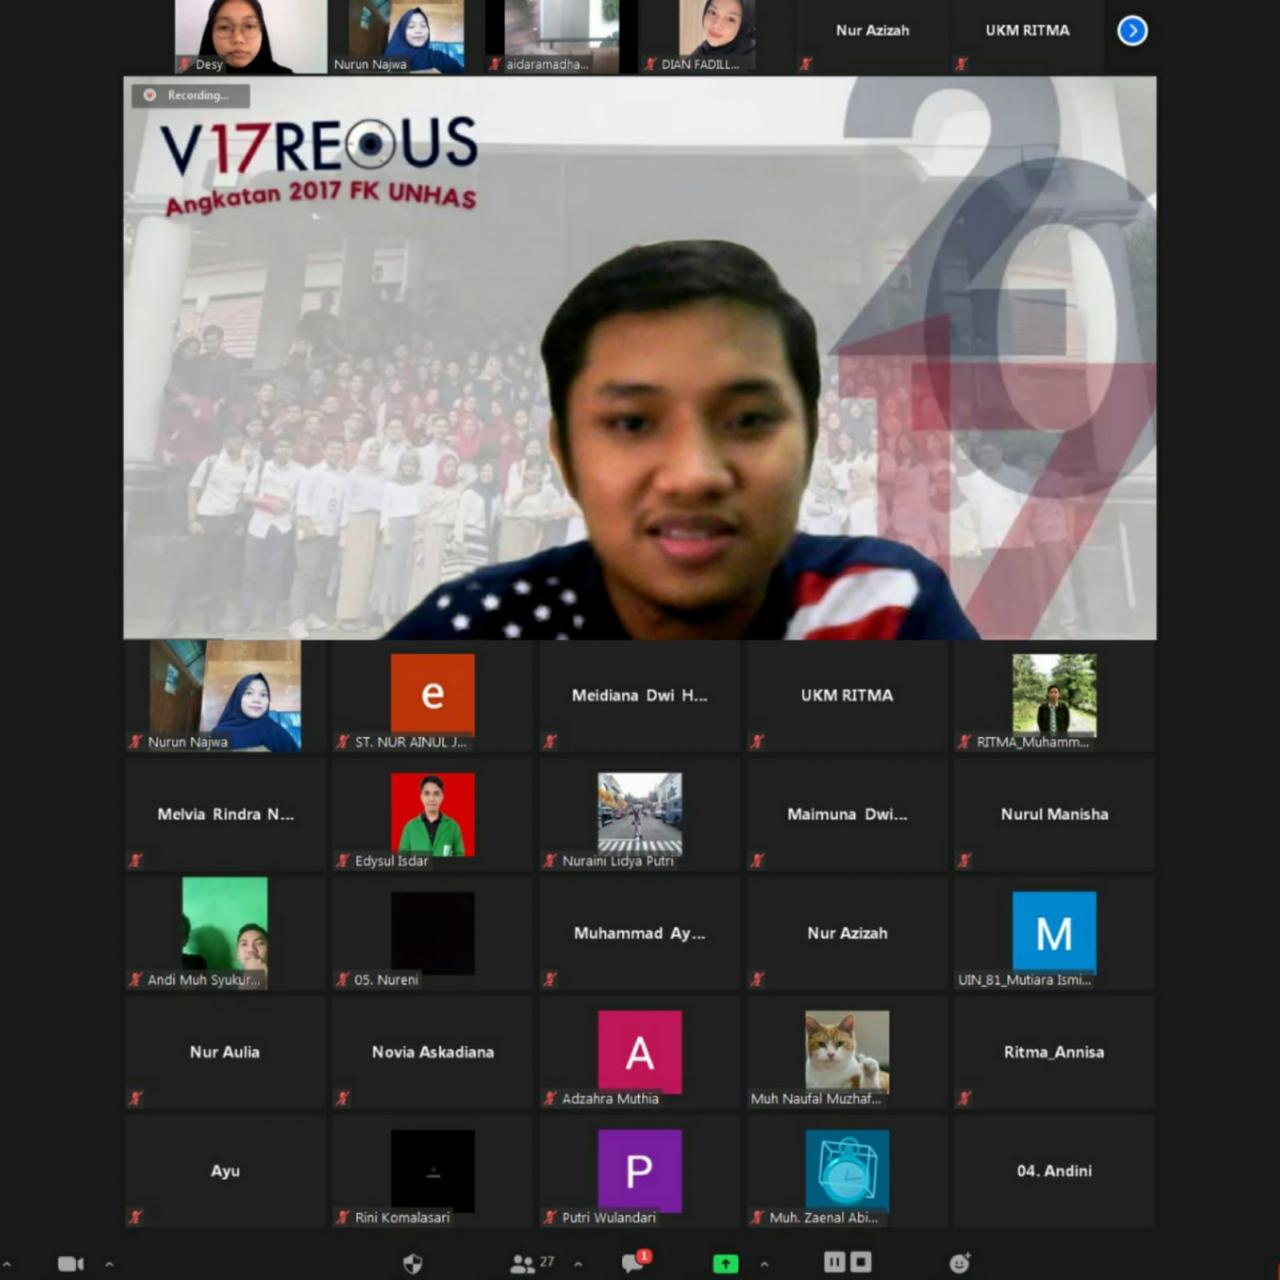Click the camera video icon in toolbar

(x=71, y=1263)
